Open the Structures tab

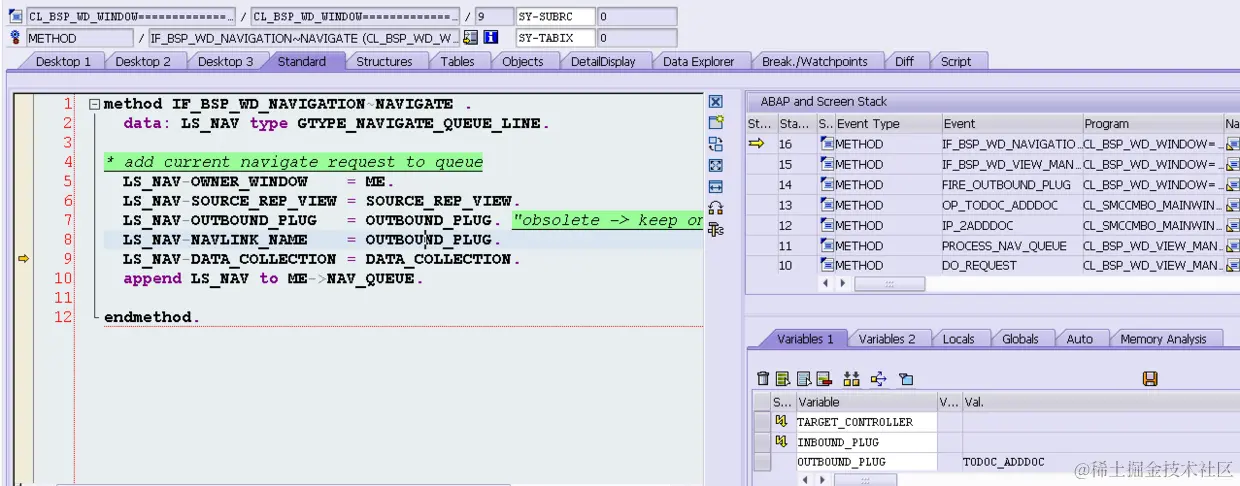tap(384, 61)
